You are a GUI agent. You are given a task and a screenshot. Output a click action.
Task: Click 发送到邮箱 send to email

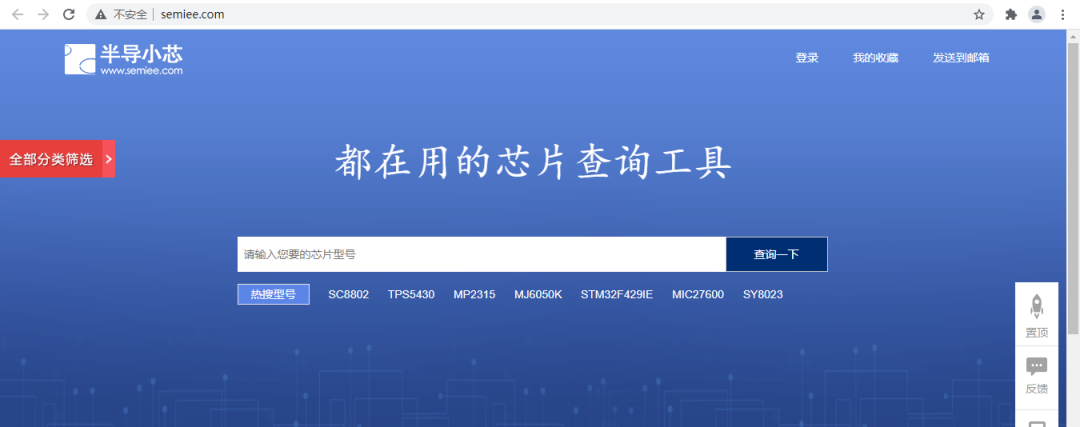[961, 58]
